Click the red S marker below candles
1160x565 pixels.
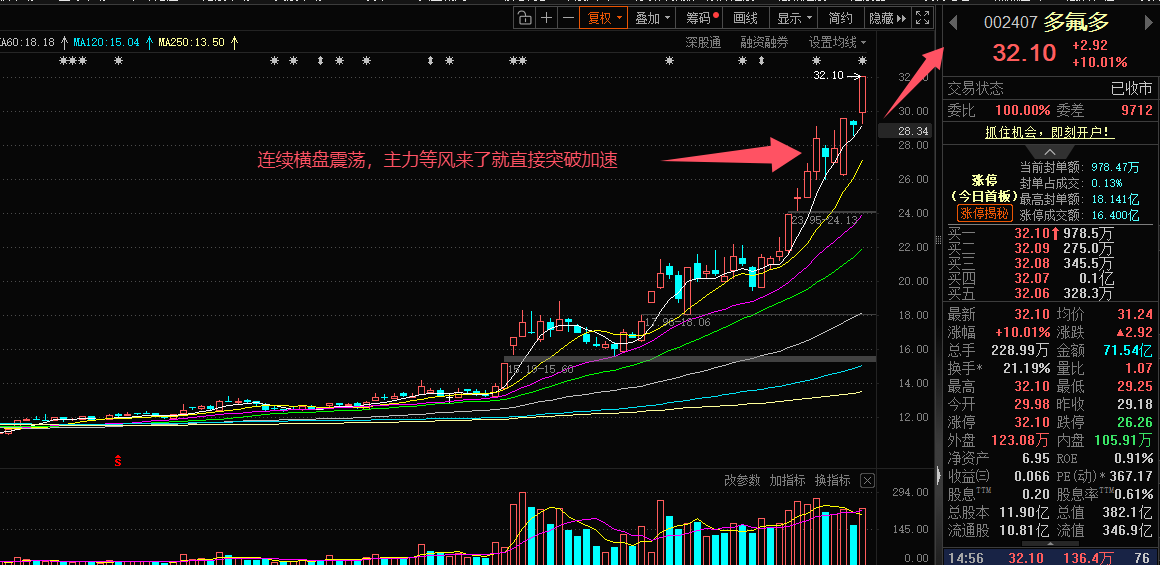(x=117, y=461)
